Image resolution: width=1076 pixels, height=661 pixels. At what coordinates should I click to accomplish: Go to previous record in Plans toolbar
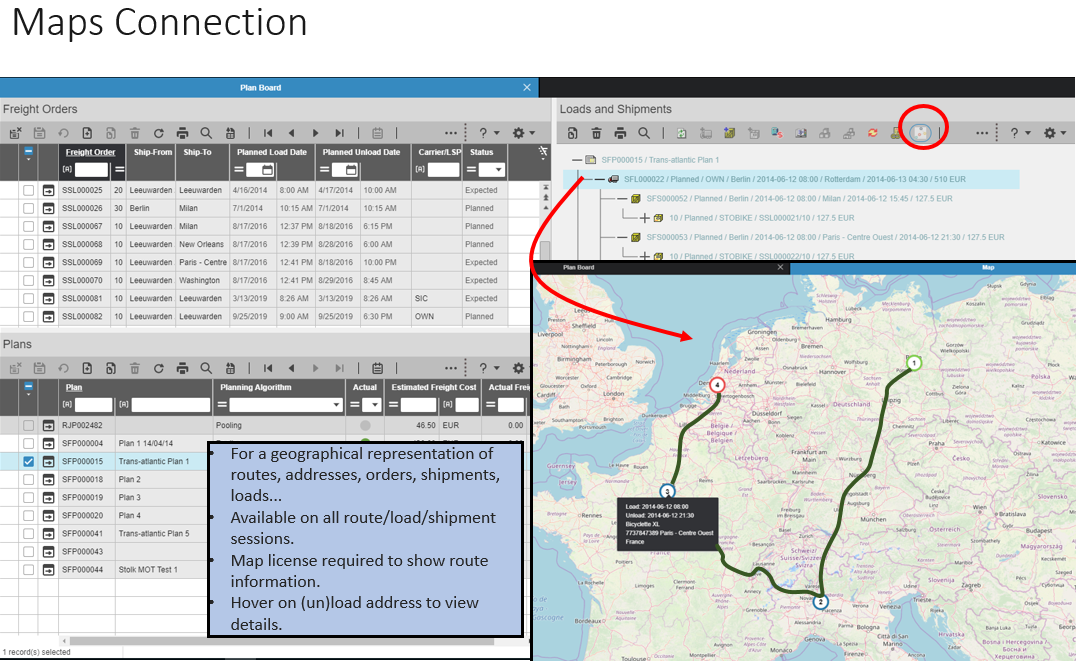click(x=292, y=369)
